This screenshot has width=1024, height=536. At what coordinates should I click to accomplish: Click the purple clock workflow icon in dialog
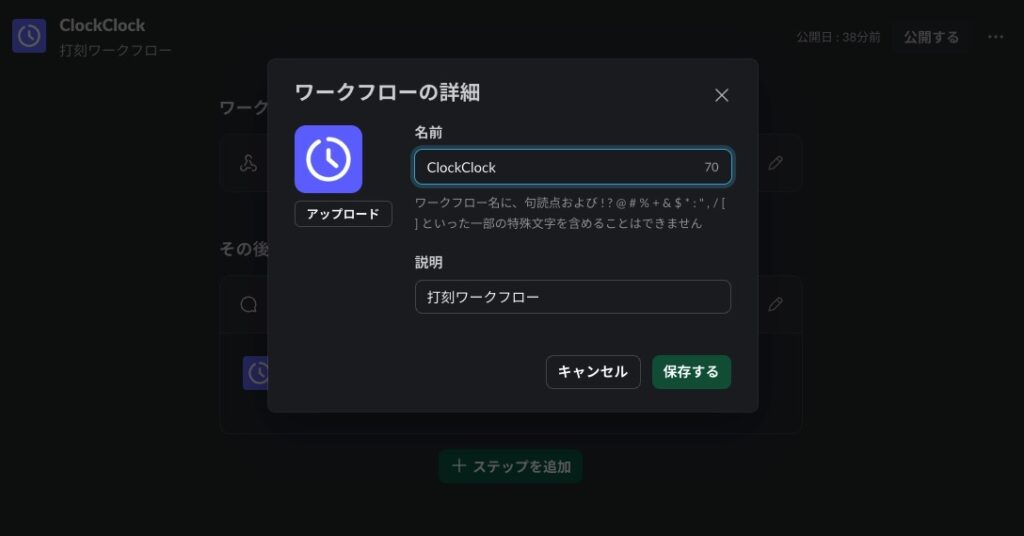[x=328, y=159]
